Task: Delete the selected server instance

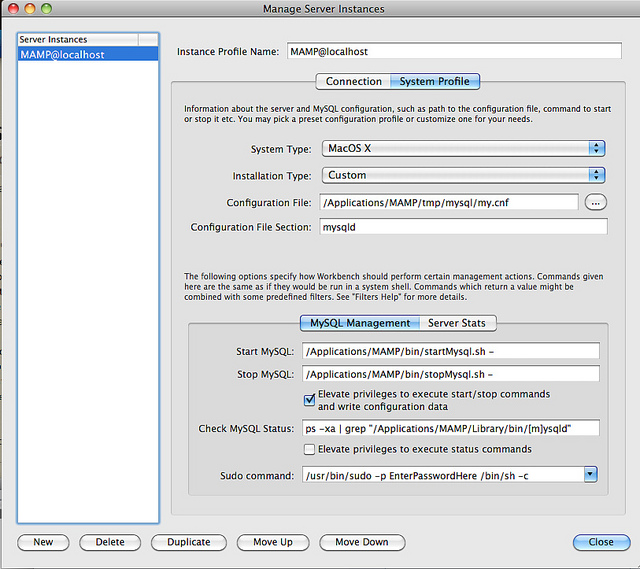Action: coord(110,542)
